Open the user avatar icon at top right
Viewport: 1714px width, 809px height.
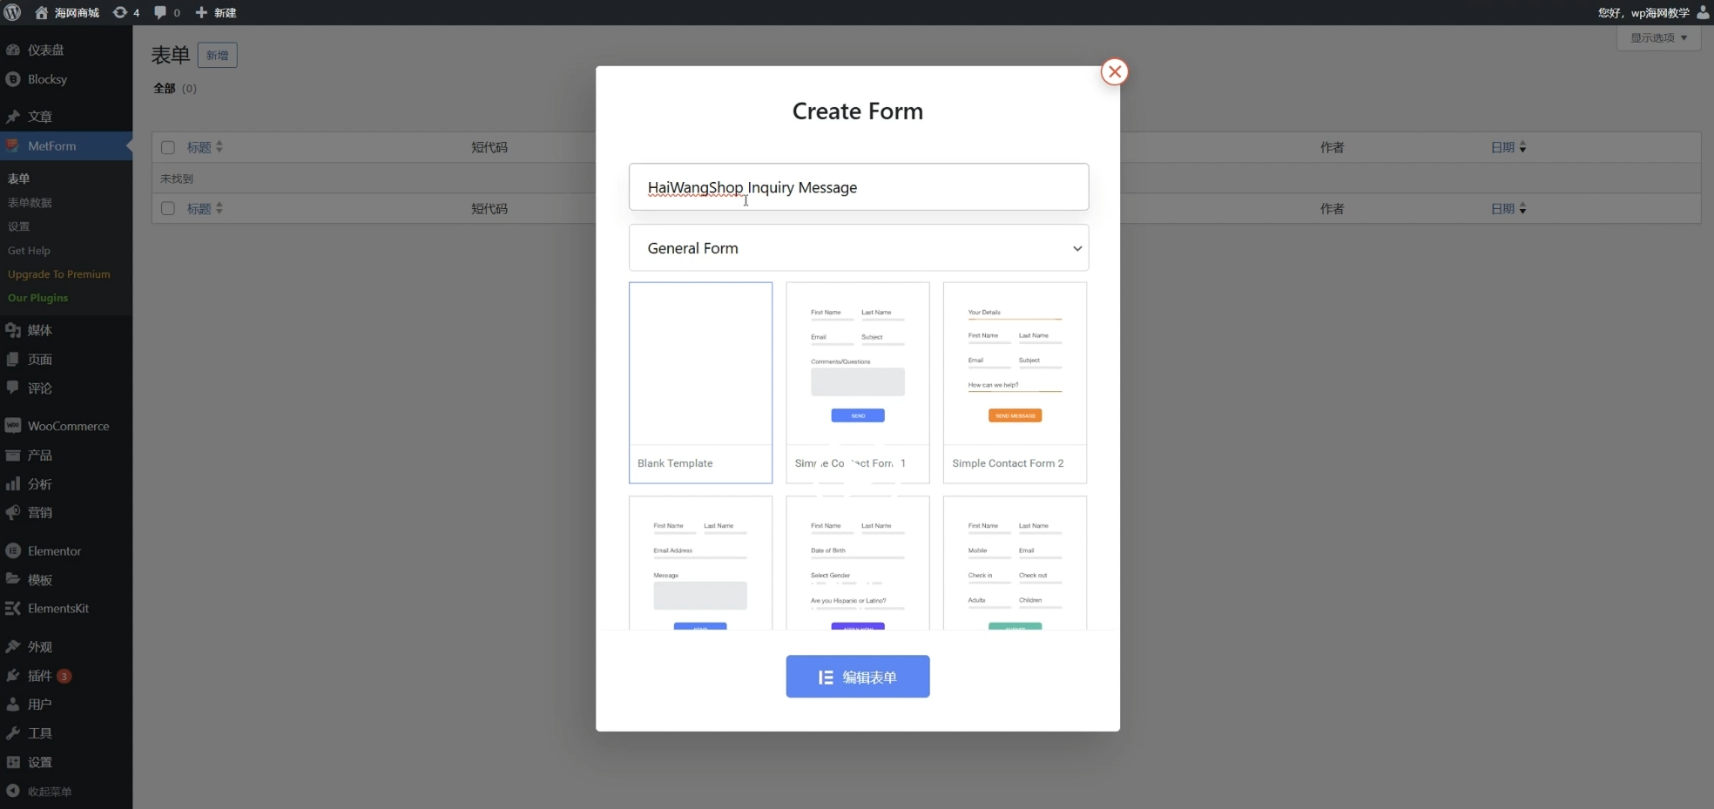pos(1703,12)
